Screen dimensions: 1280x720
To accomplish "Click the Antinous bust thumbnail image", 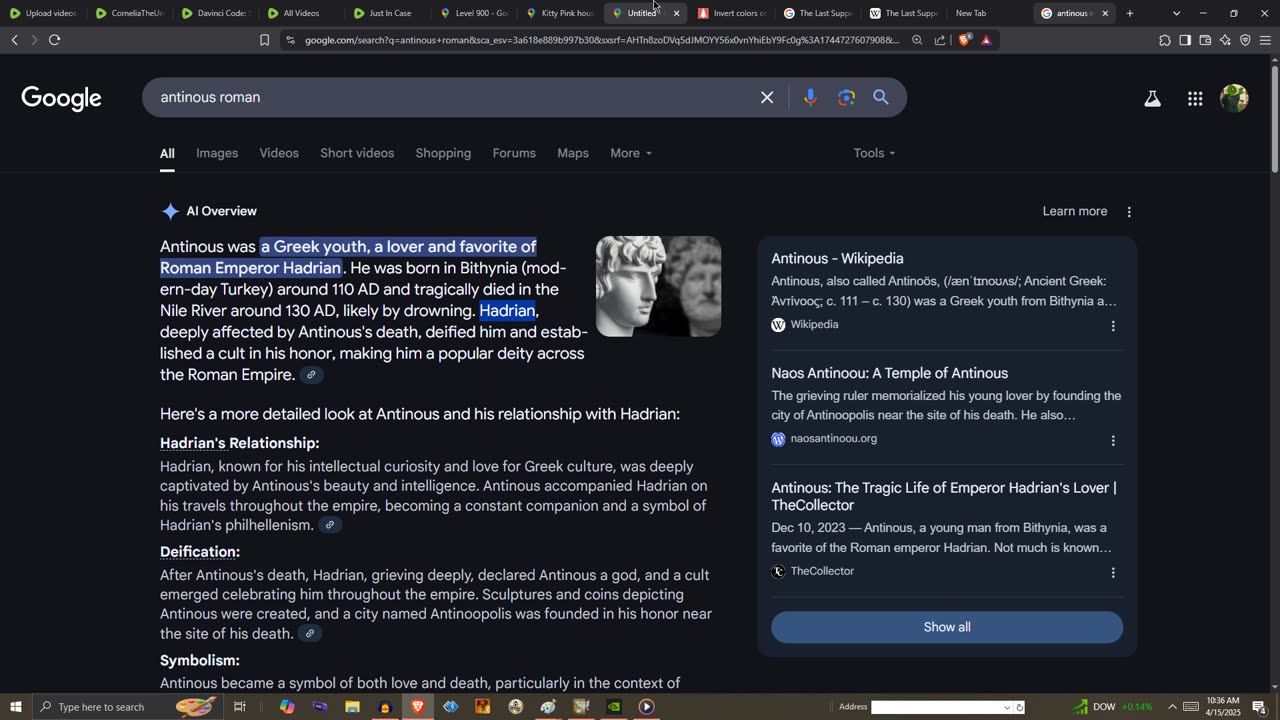I will coord(658,286).
